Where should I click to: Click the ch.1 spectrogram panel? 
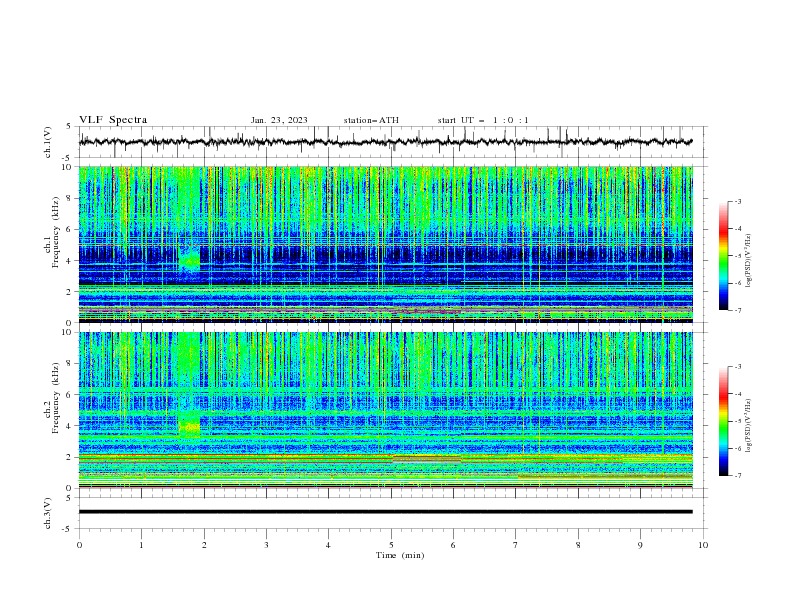pos(385,244)
